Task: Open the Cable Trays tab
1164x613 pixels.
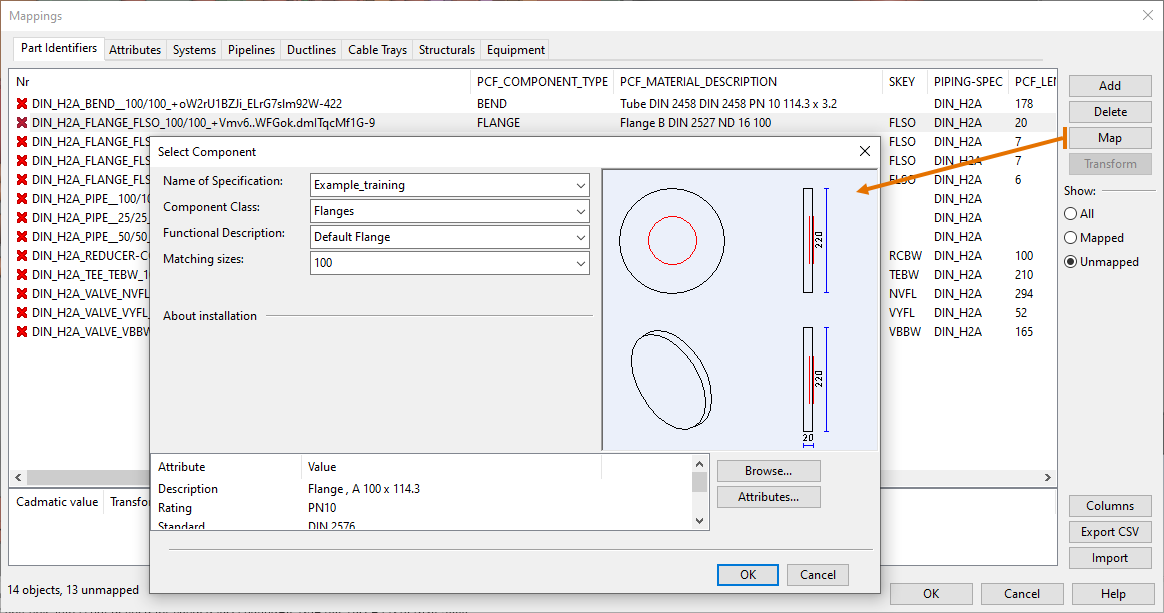Action: point(377,50)
